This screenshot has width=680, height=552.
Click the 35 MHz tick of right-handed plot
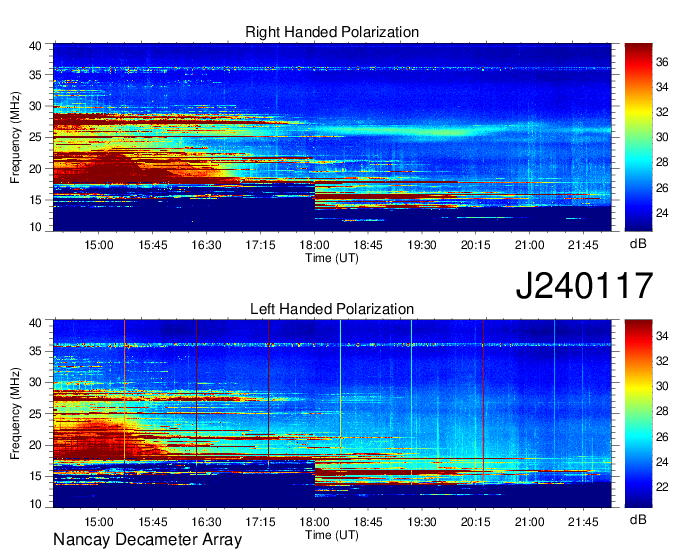[35, 75]
